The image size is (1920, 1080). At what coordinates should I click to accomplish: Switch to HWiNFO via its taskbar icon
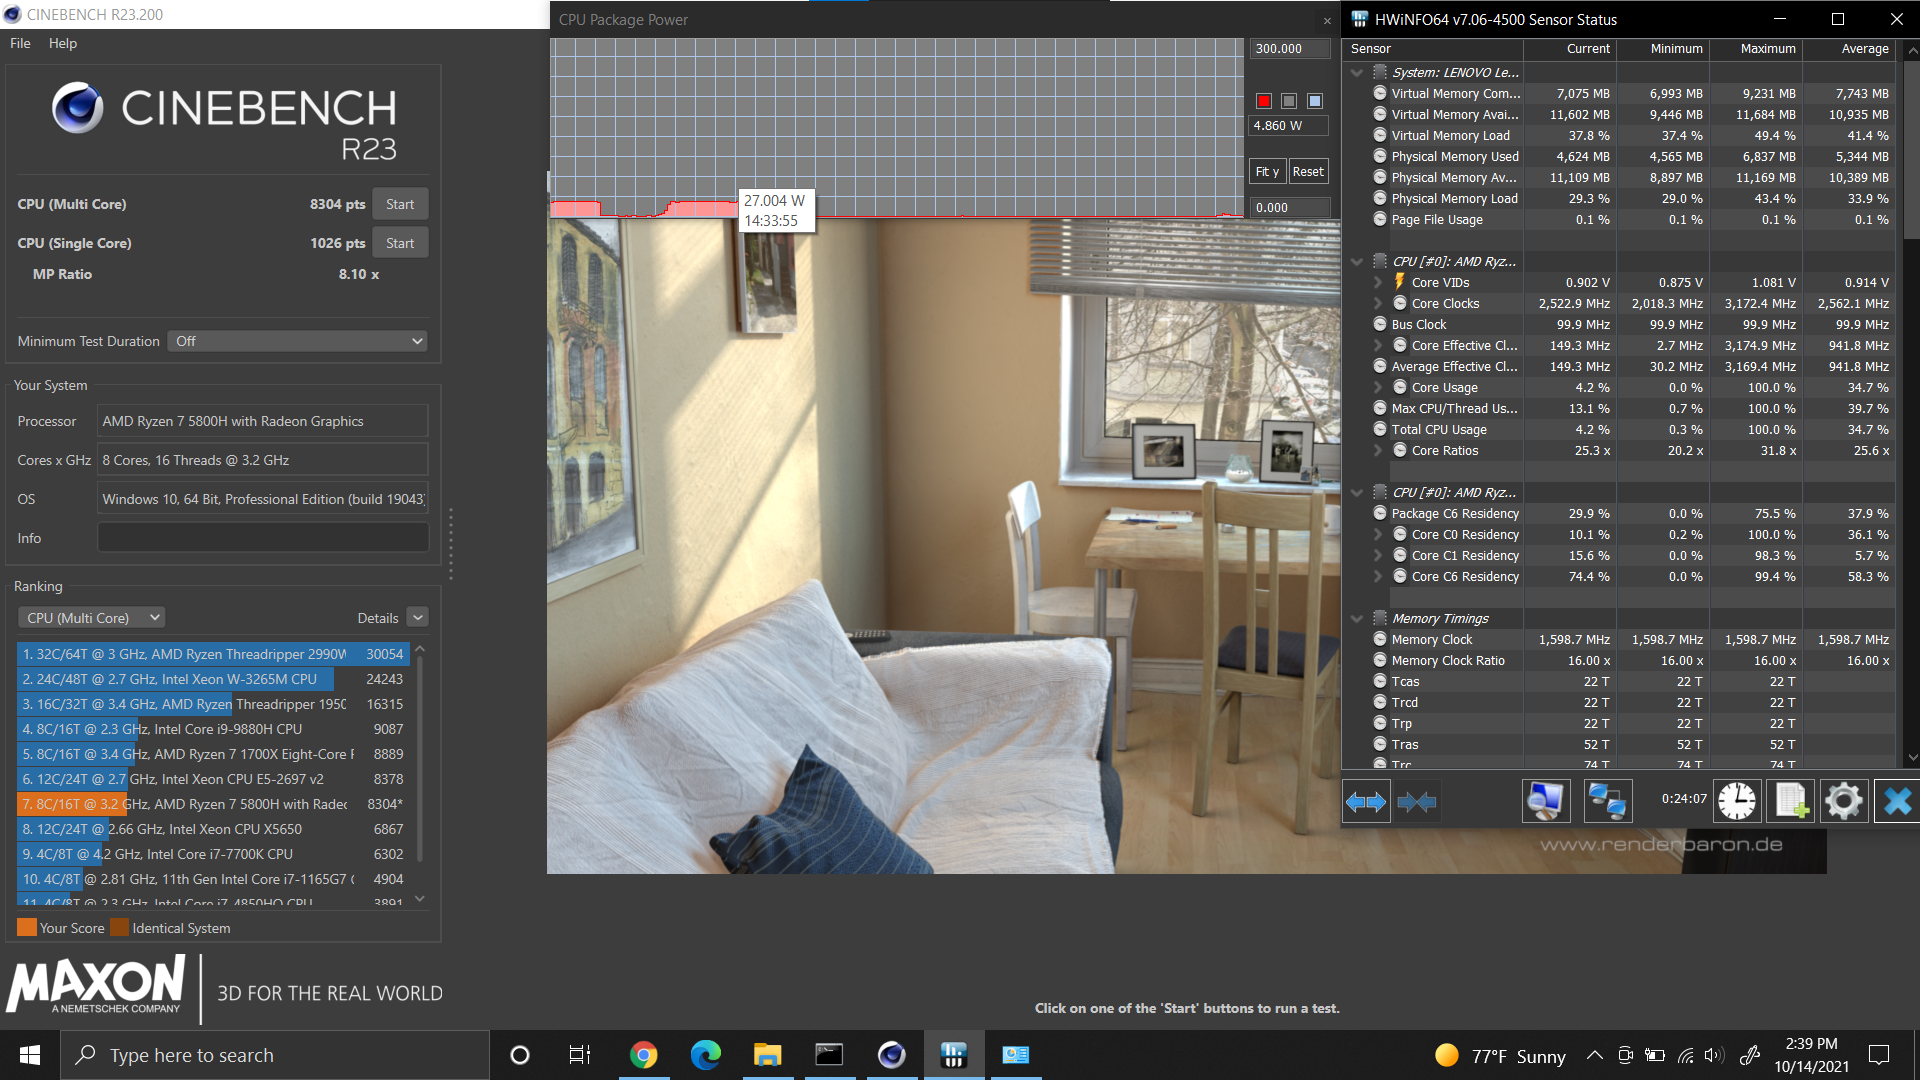[953, 1055]
